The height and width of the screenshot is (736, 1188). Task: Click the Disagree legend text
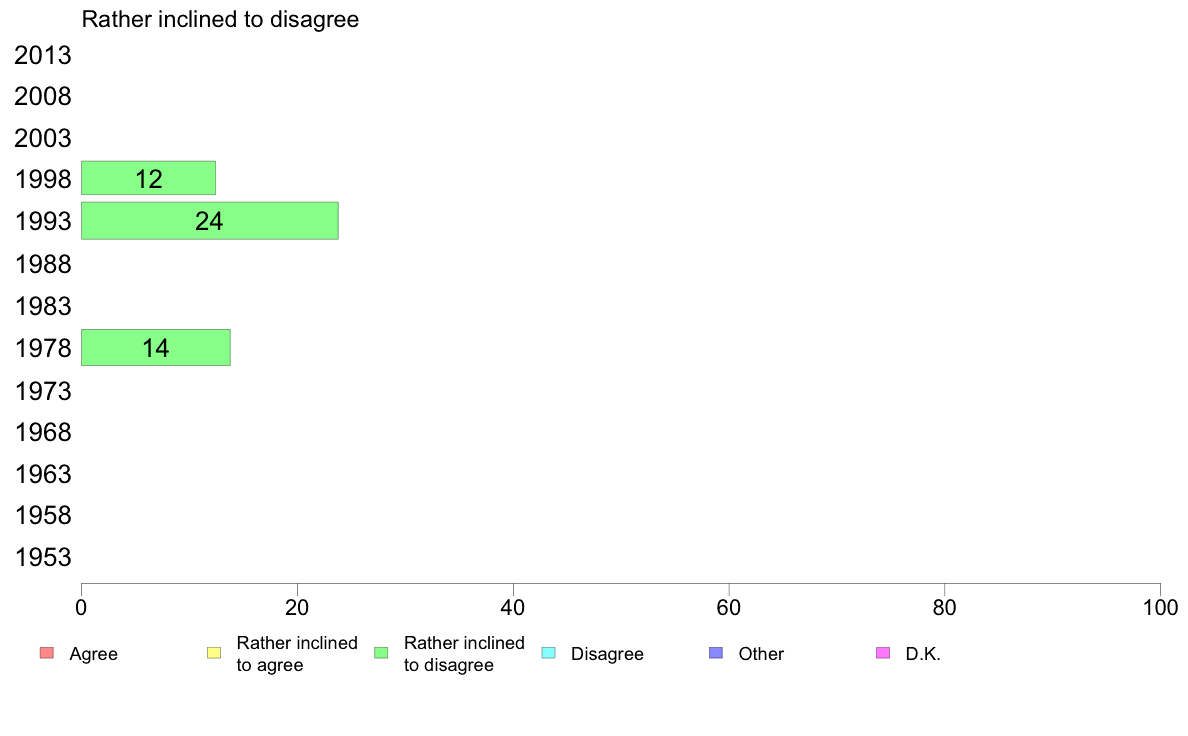click(607, 654)
